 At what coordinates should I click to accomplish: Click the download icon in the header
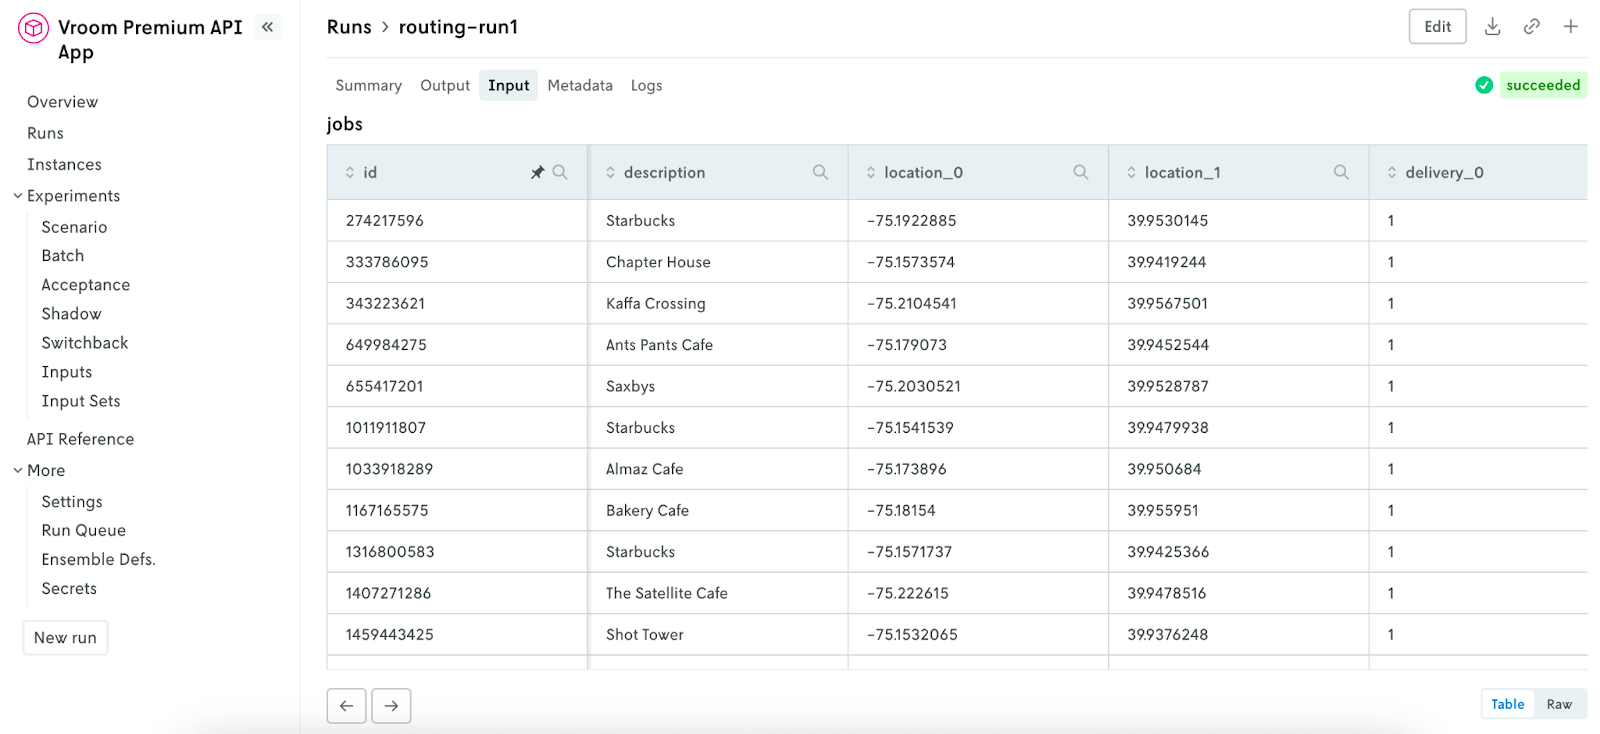click(1492, 27)
